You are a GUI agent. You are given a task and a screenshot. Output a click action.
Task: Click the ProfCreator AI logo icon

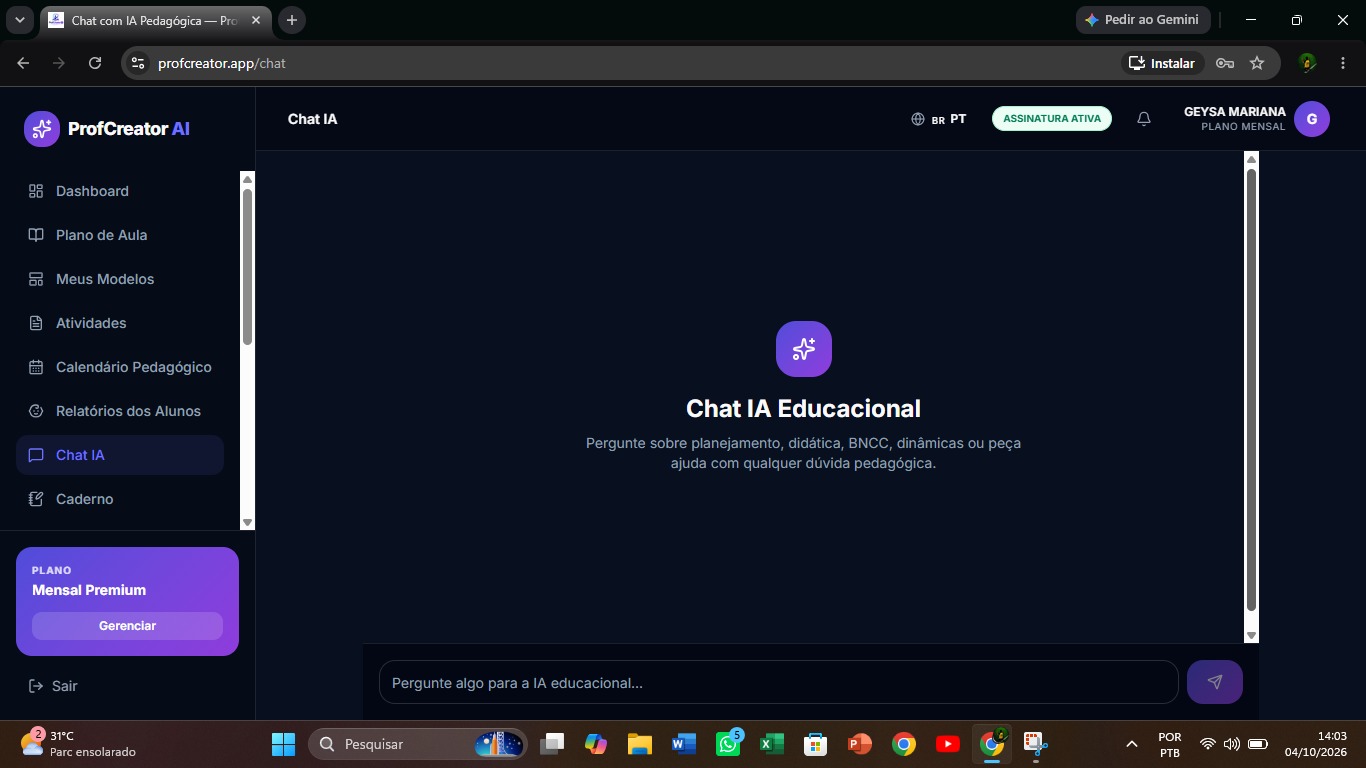[42, 129]
